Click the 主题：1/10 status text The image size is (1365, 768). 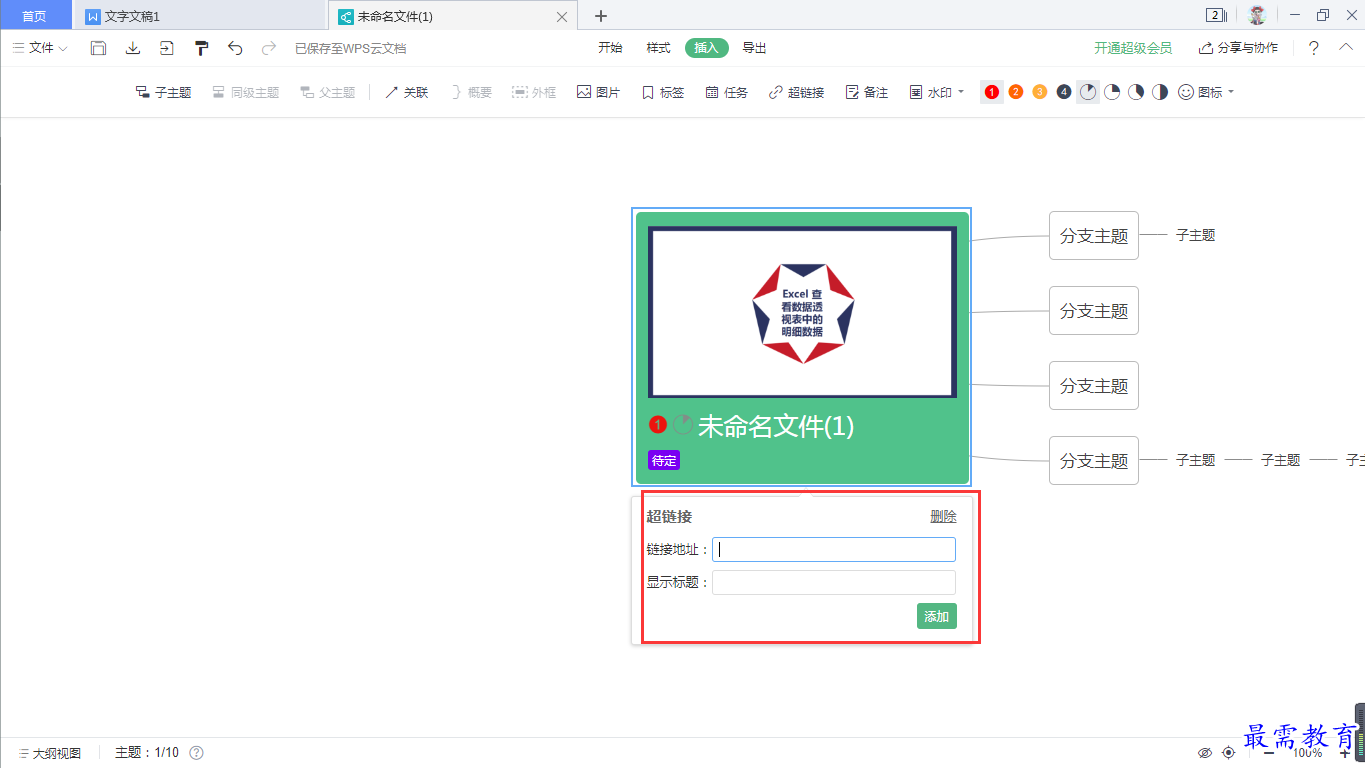(147, 753)
